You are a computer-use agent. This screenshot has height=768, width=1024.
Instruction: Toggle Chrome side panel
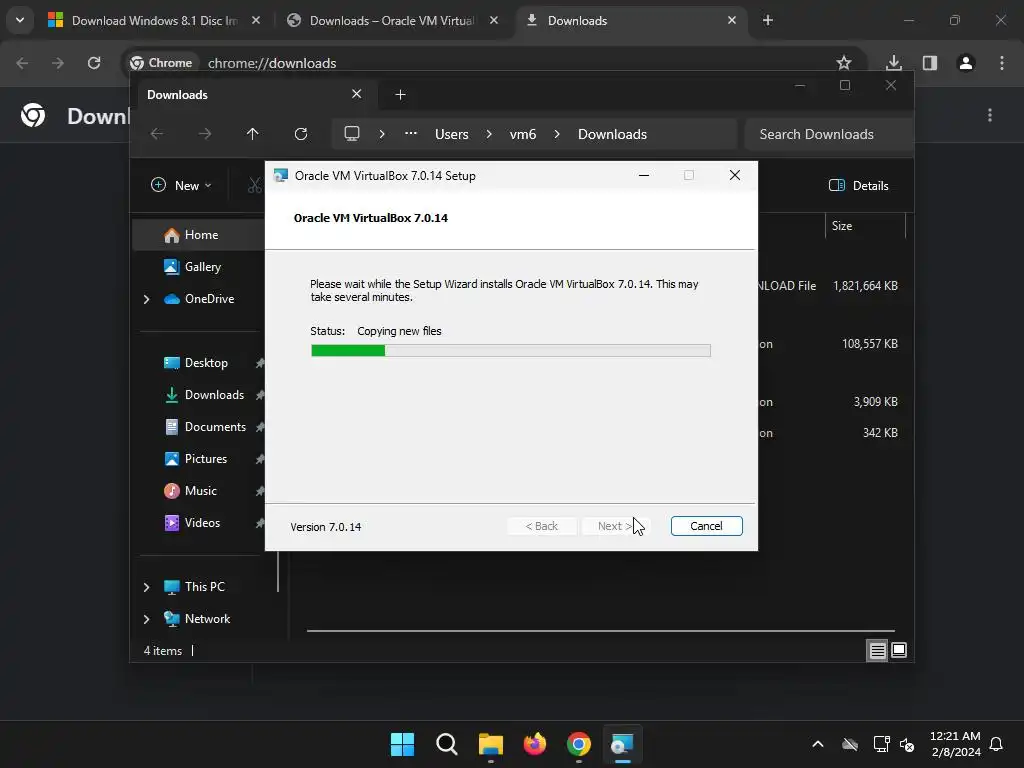pos(930,63)
